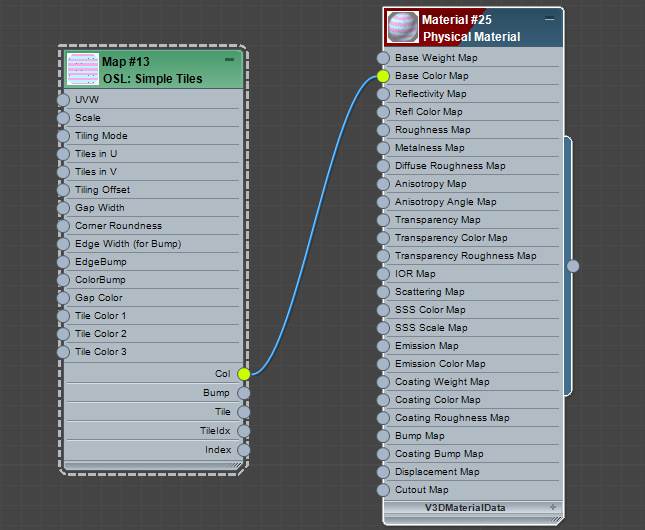This screenshot has height=530, width=645.
Task: Click Material #25 output socket on right side
Action: [573, 266]
